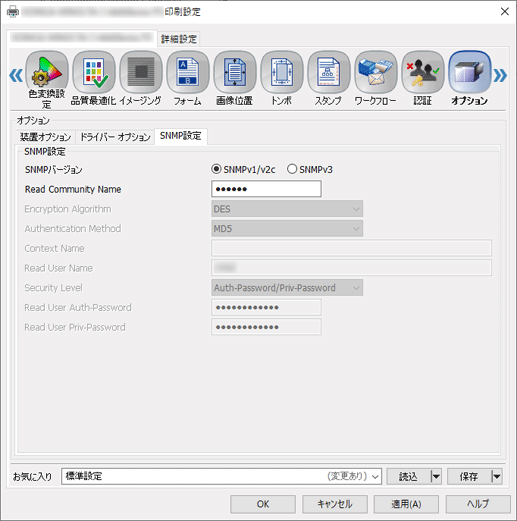Open Authentication Method MD5 dropdown
Viewport: 517px width, 521px height.
(x=287, y=229)
